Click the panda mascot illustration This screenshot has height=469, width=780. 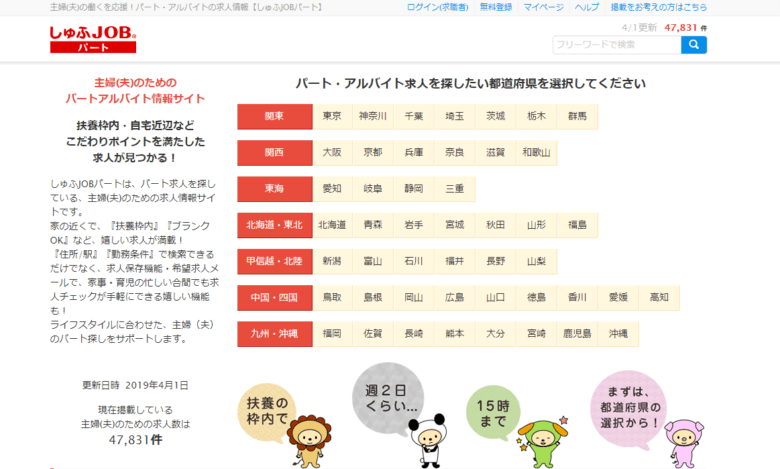pyautogui.click(x=428, y=440)
